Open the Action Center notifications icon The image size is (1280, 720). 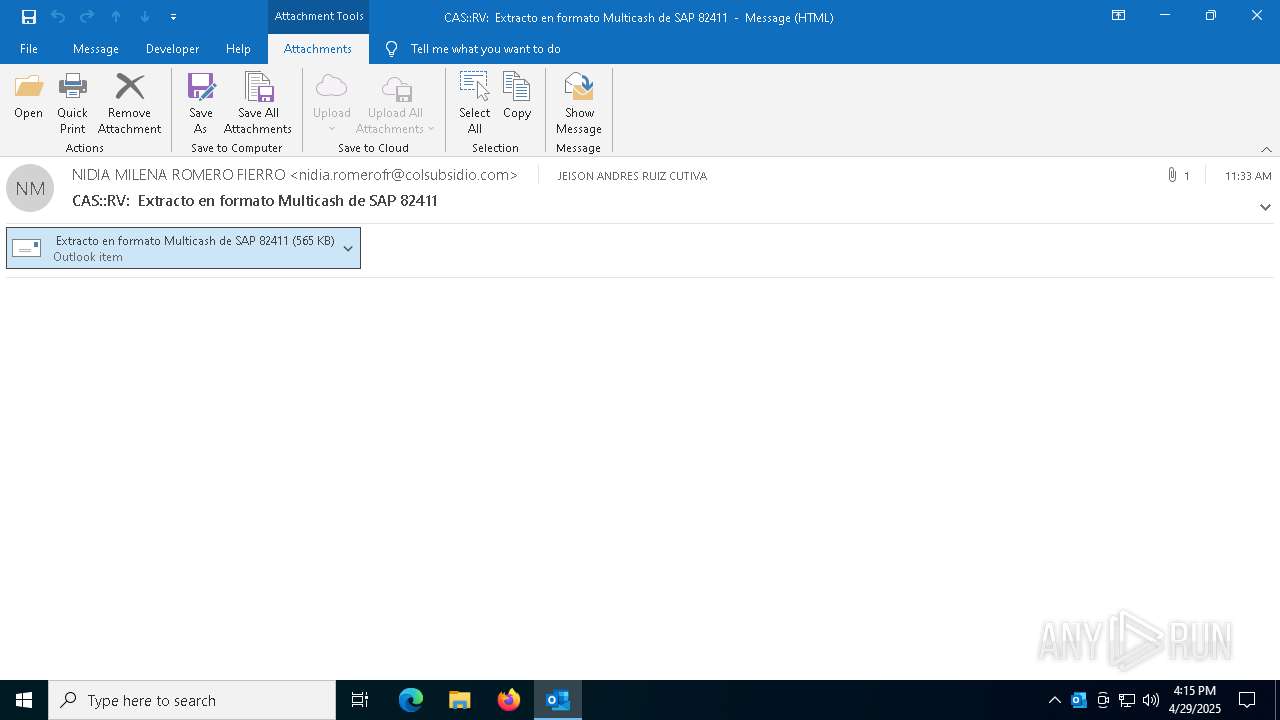(1247, 700)
